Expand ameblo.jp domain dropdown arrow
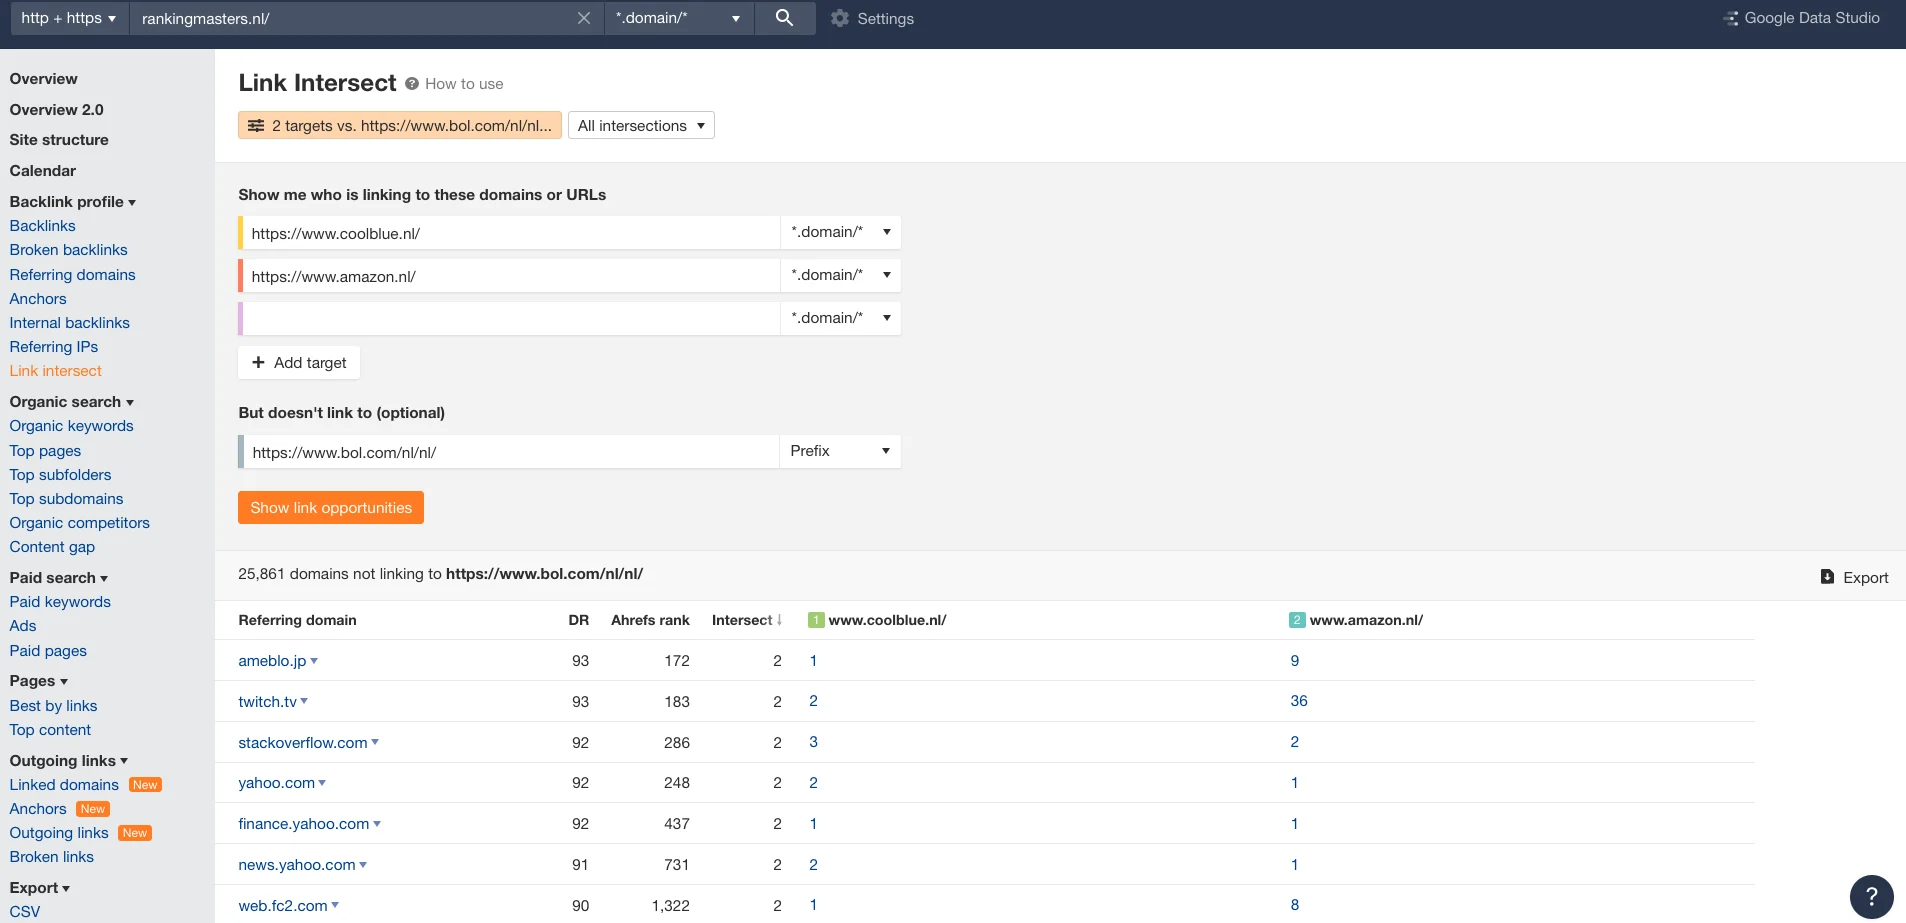The width and height of the screenshot is (1906, 923). tap(314, 661)
